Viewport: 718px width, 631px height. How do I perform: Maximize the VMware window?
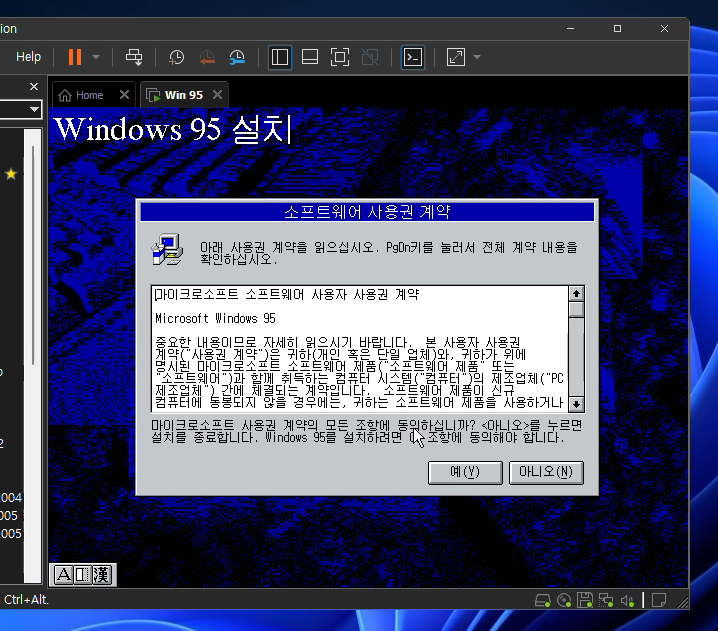pos(617,28)
